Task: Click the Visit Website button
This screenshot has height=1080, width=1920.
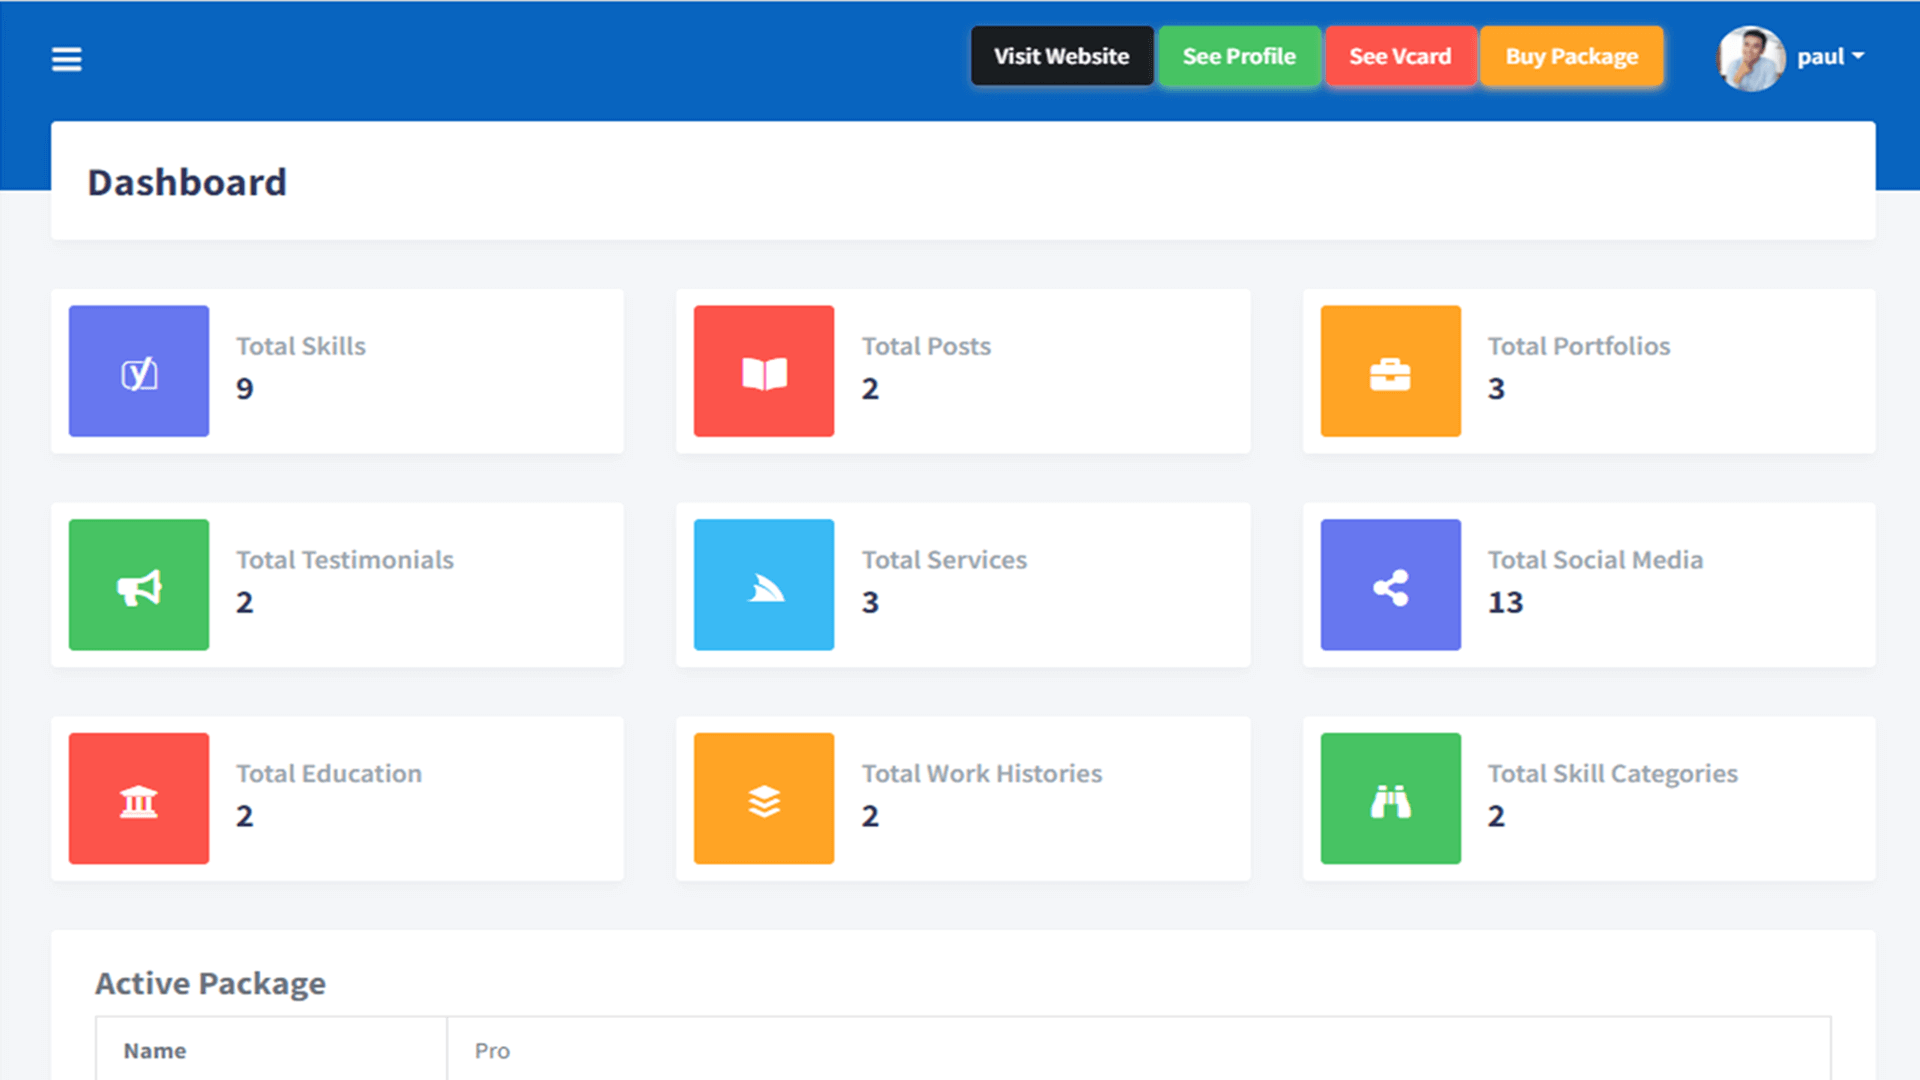Action: click(1061, 56)
